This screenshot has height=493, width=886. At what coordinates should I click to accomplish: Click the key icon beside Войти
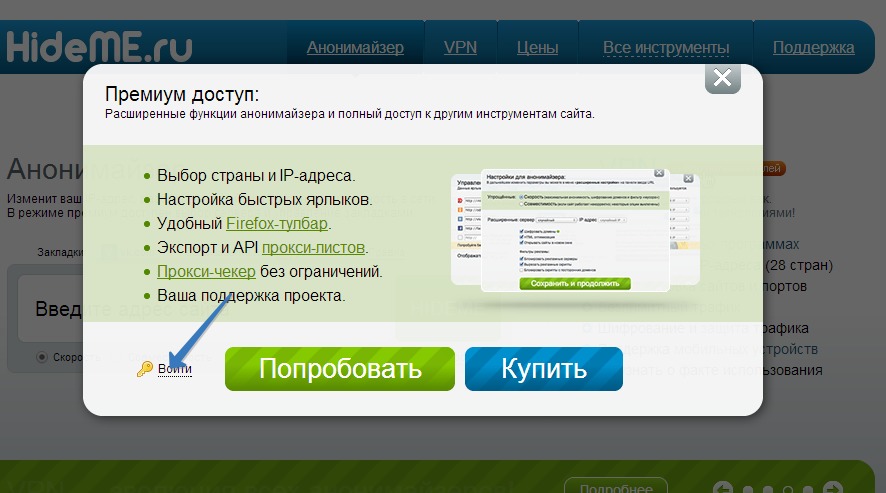pos(145,369)
